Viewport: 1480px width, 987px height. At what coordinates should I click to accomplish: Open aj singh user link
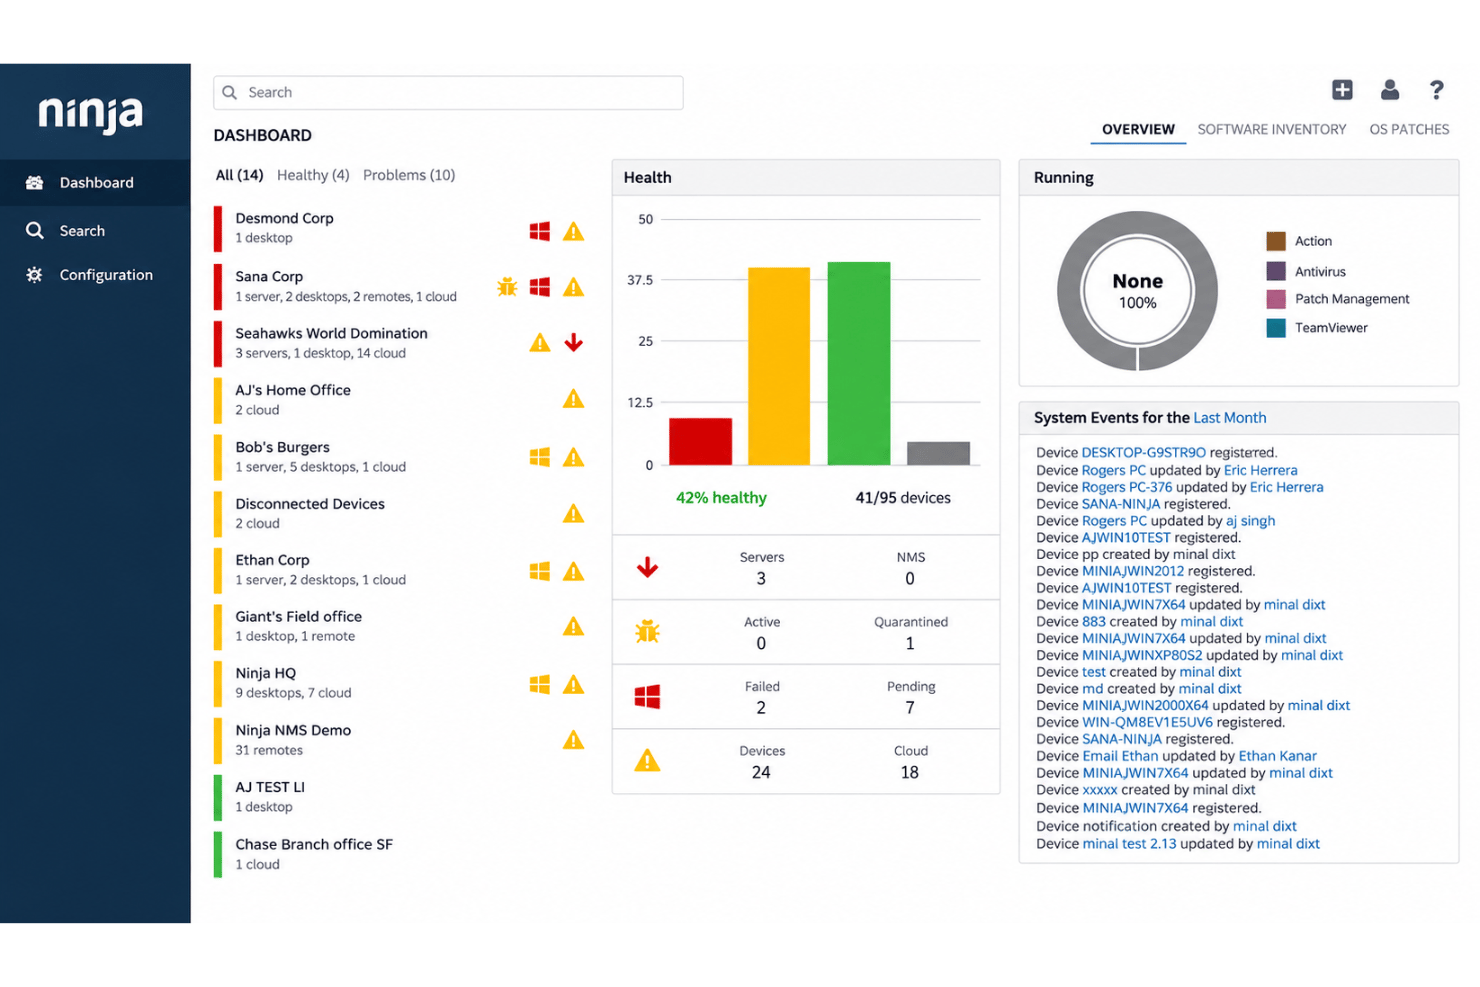1251,521
